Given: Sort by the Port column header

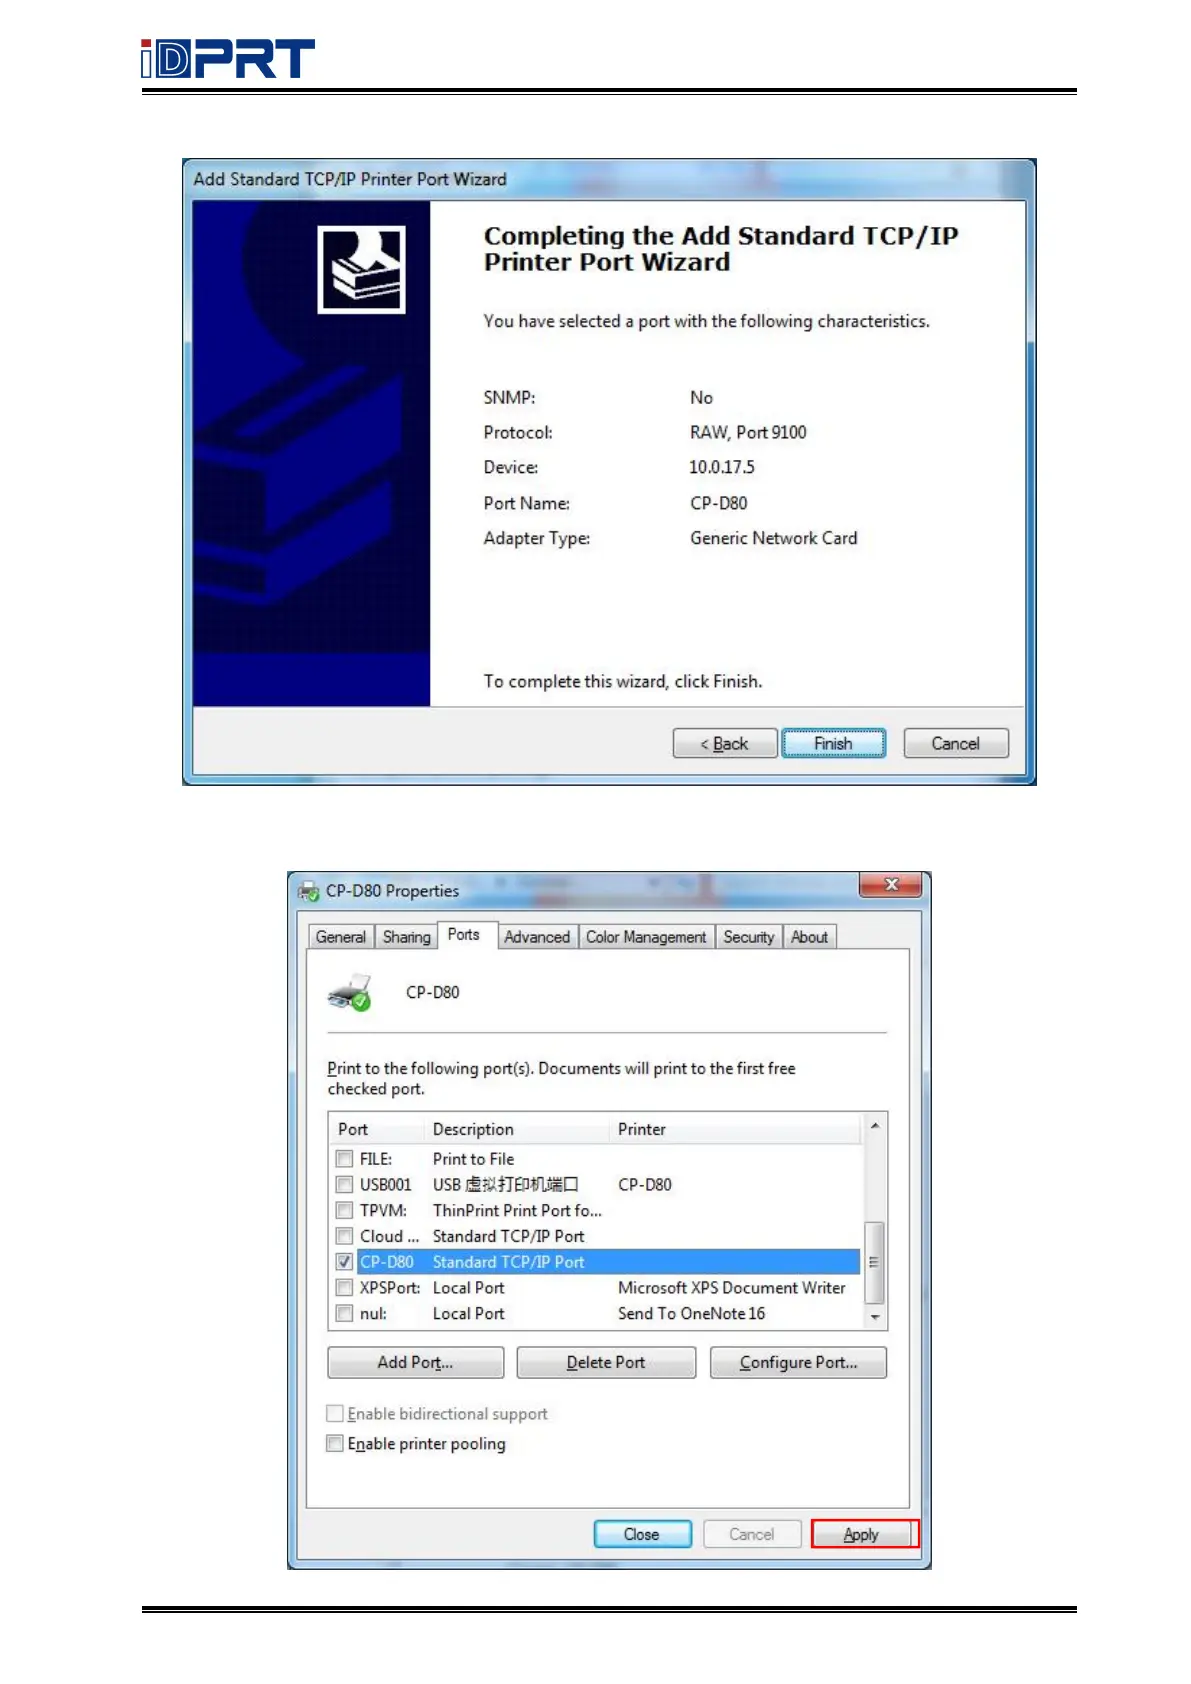Looking at the screenshot, I should (x=377, y=1130).
